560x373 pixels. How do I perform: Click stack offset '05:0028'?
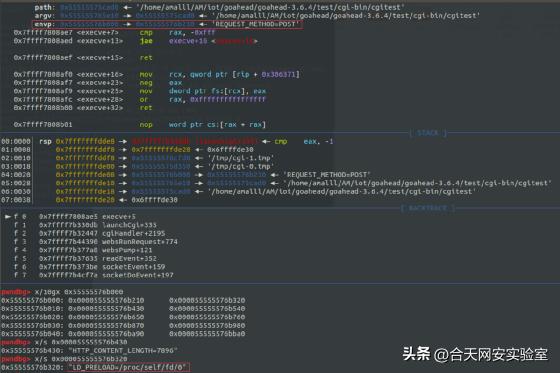point(16,183)
